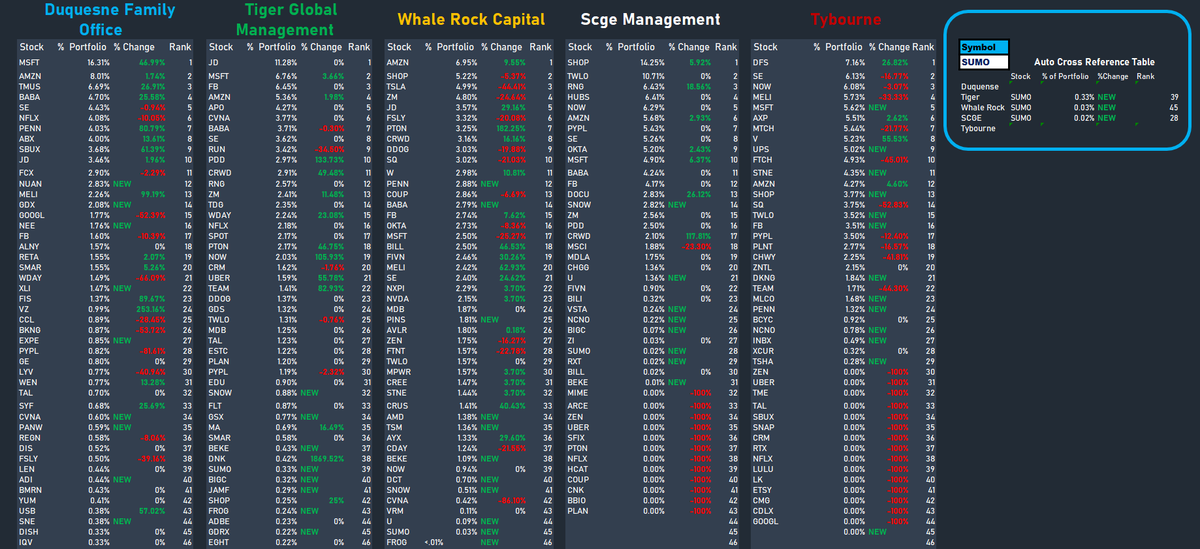Click the 55.53% change for V in Tybourne
1200x549 pixels.
[x=896, y=138]
